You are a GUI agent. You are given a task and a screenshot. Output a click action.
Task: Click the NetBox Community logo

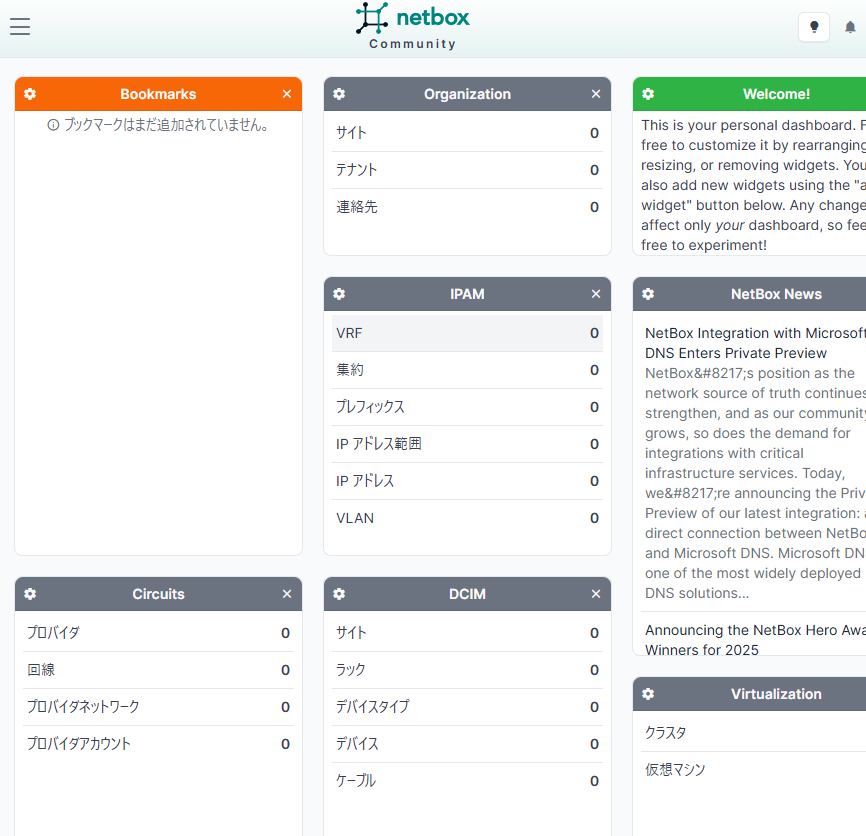point(413,26)
